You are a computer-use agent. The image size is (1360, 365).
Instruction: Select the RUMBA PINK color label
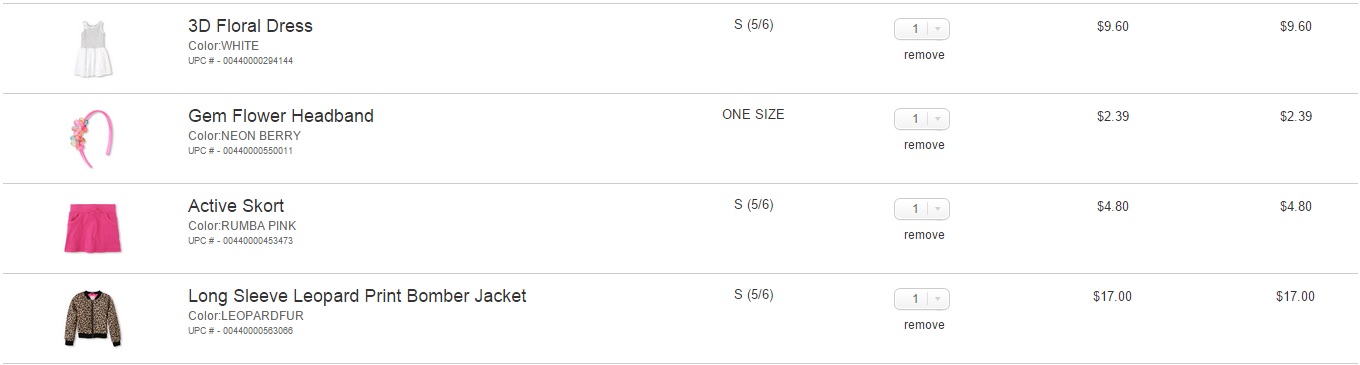(x=258, y=226)
